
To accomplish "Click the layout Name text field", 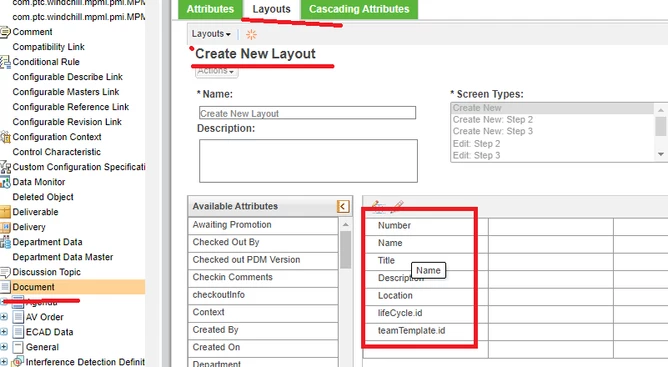I will point(307,113).
